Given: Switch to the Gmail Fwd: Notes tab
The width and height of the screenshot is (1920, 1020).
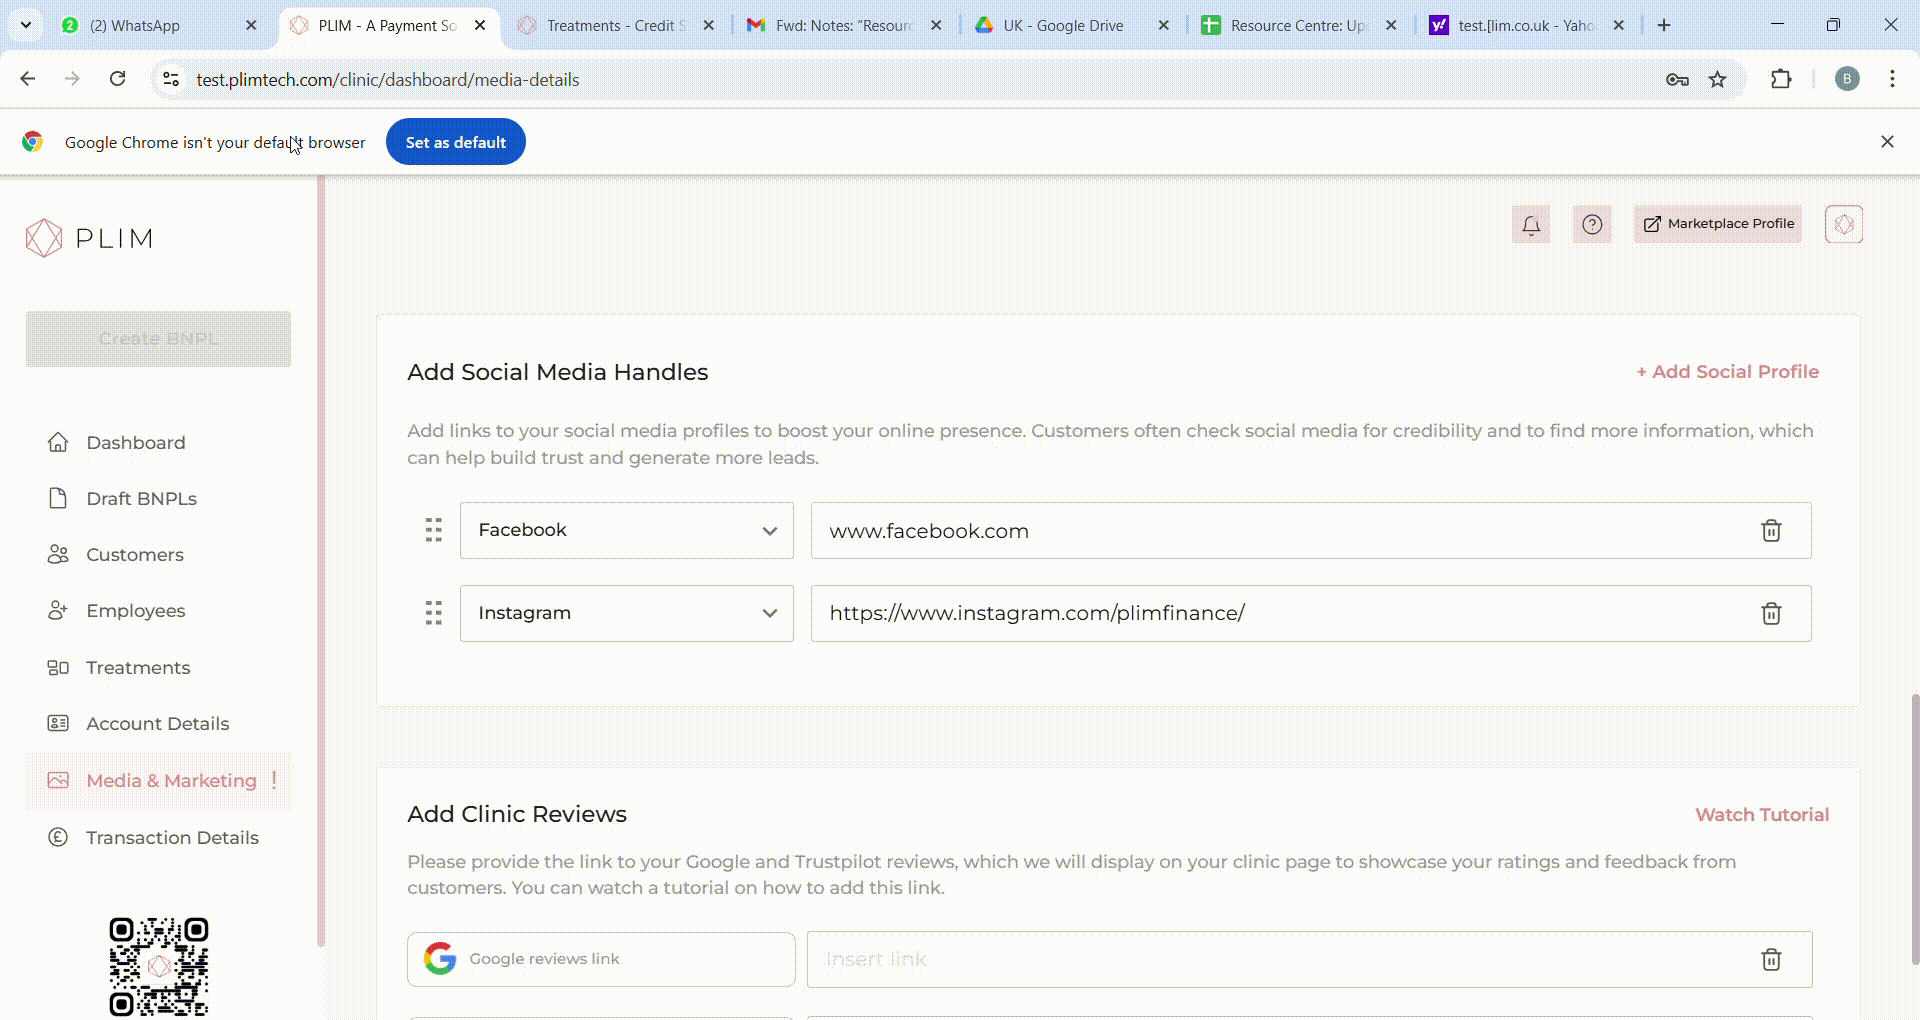Looking at the screenshot, I should tap(843, 25).
